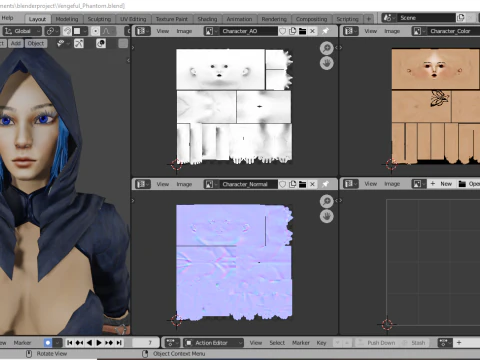Viewport: 480px width, 360px height.
Task: Browse images in the empty image editor
Action: click(419, 184)
